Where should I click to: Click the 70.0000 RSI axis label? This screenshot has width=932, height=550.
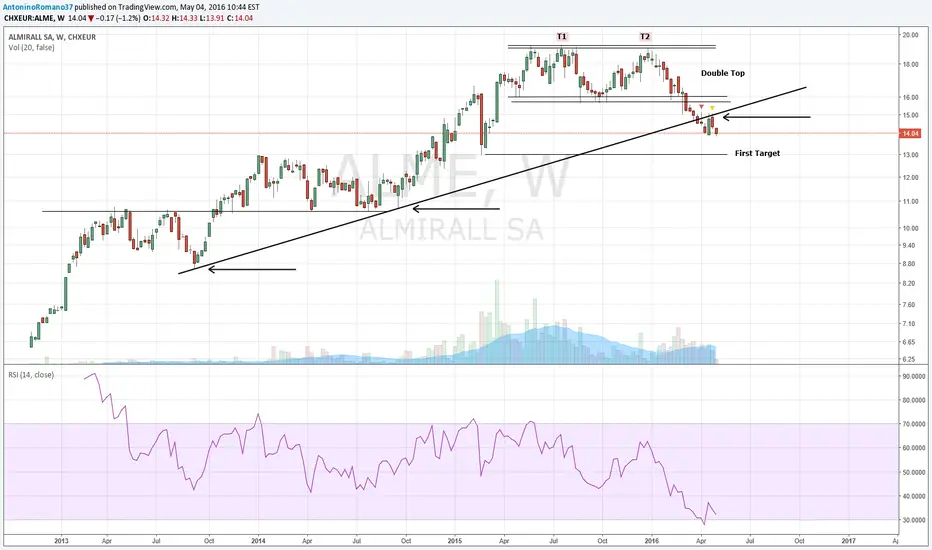[x=914, y=424]
